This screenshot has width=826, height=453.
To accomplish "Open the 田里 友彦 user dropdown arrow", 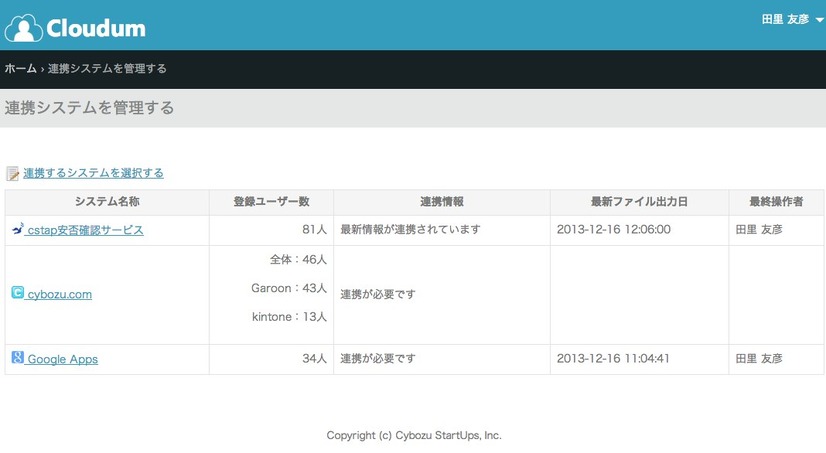I will pos(819,20).
